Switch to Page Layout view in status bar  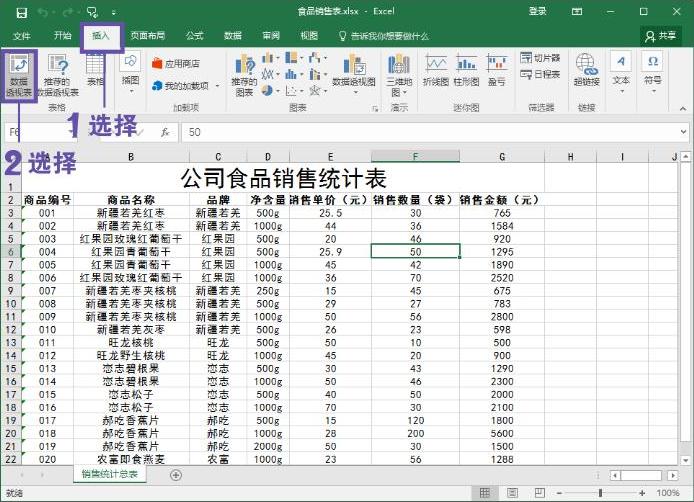[x=512, y=493]
